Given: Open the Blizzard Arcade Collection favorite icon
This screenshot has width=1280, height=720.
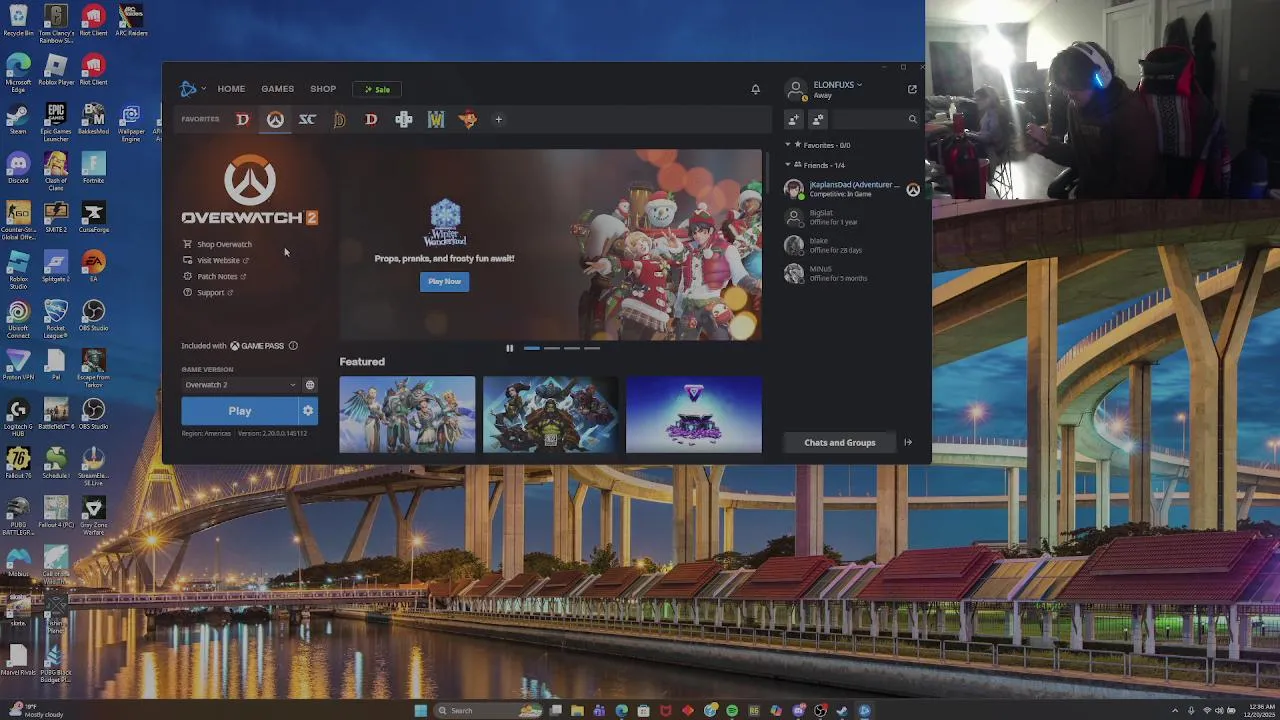Looking at the screenshot, I should coord(404,120).
